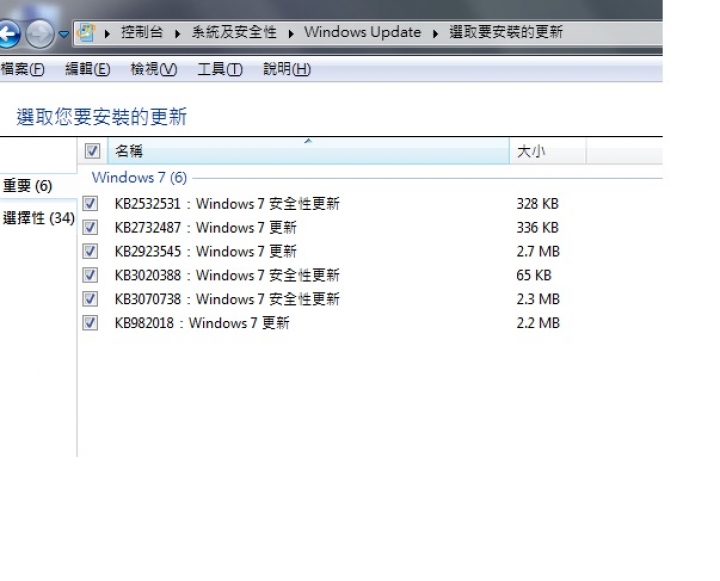Go to 系統及安全性 breadcrumb
Image resolution: width=720 pixels, height=581 pixels.
point(234,32)
